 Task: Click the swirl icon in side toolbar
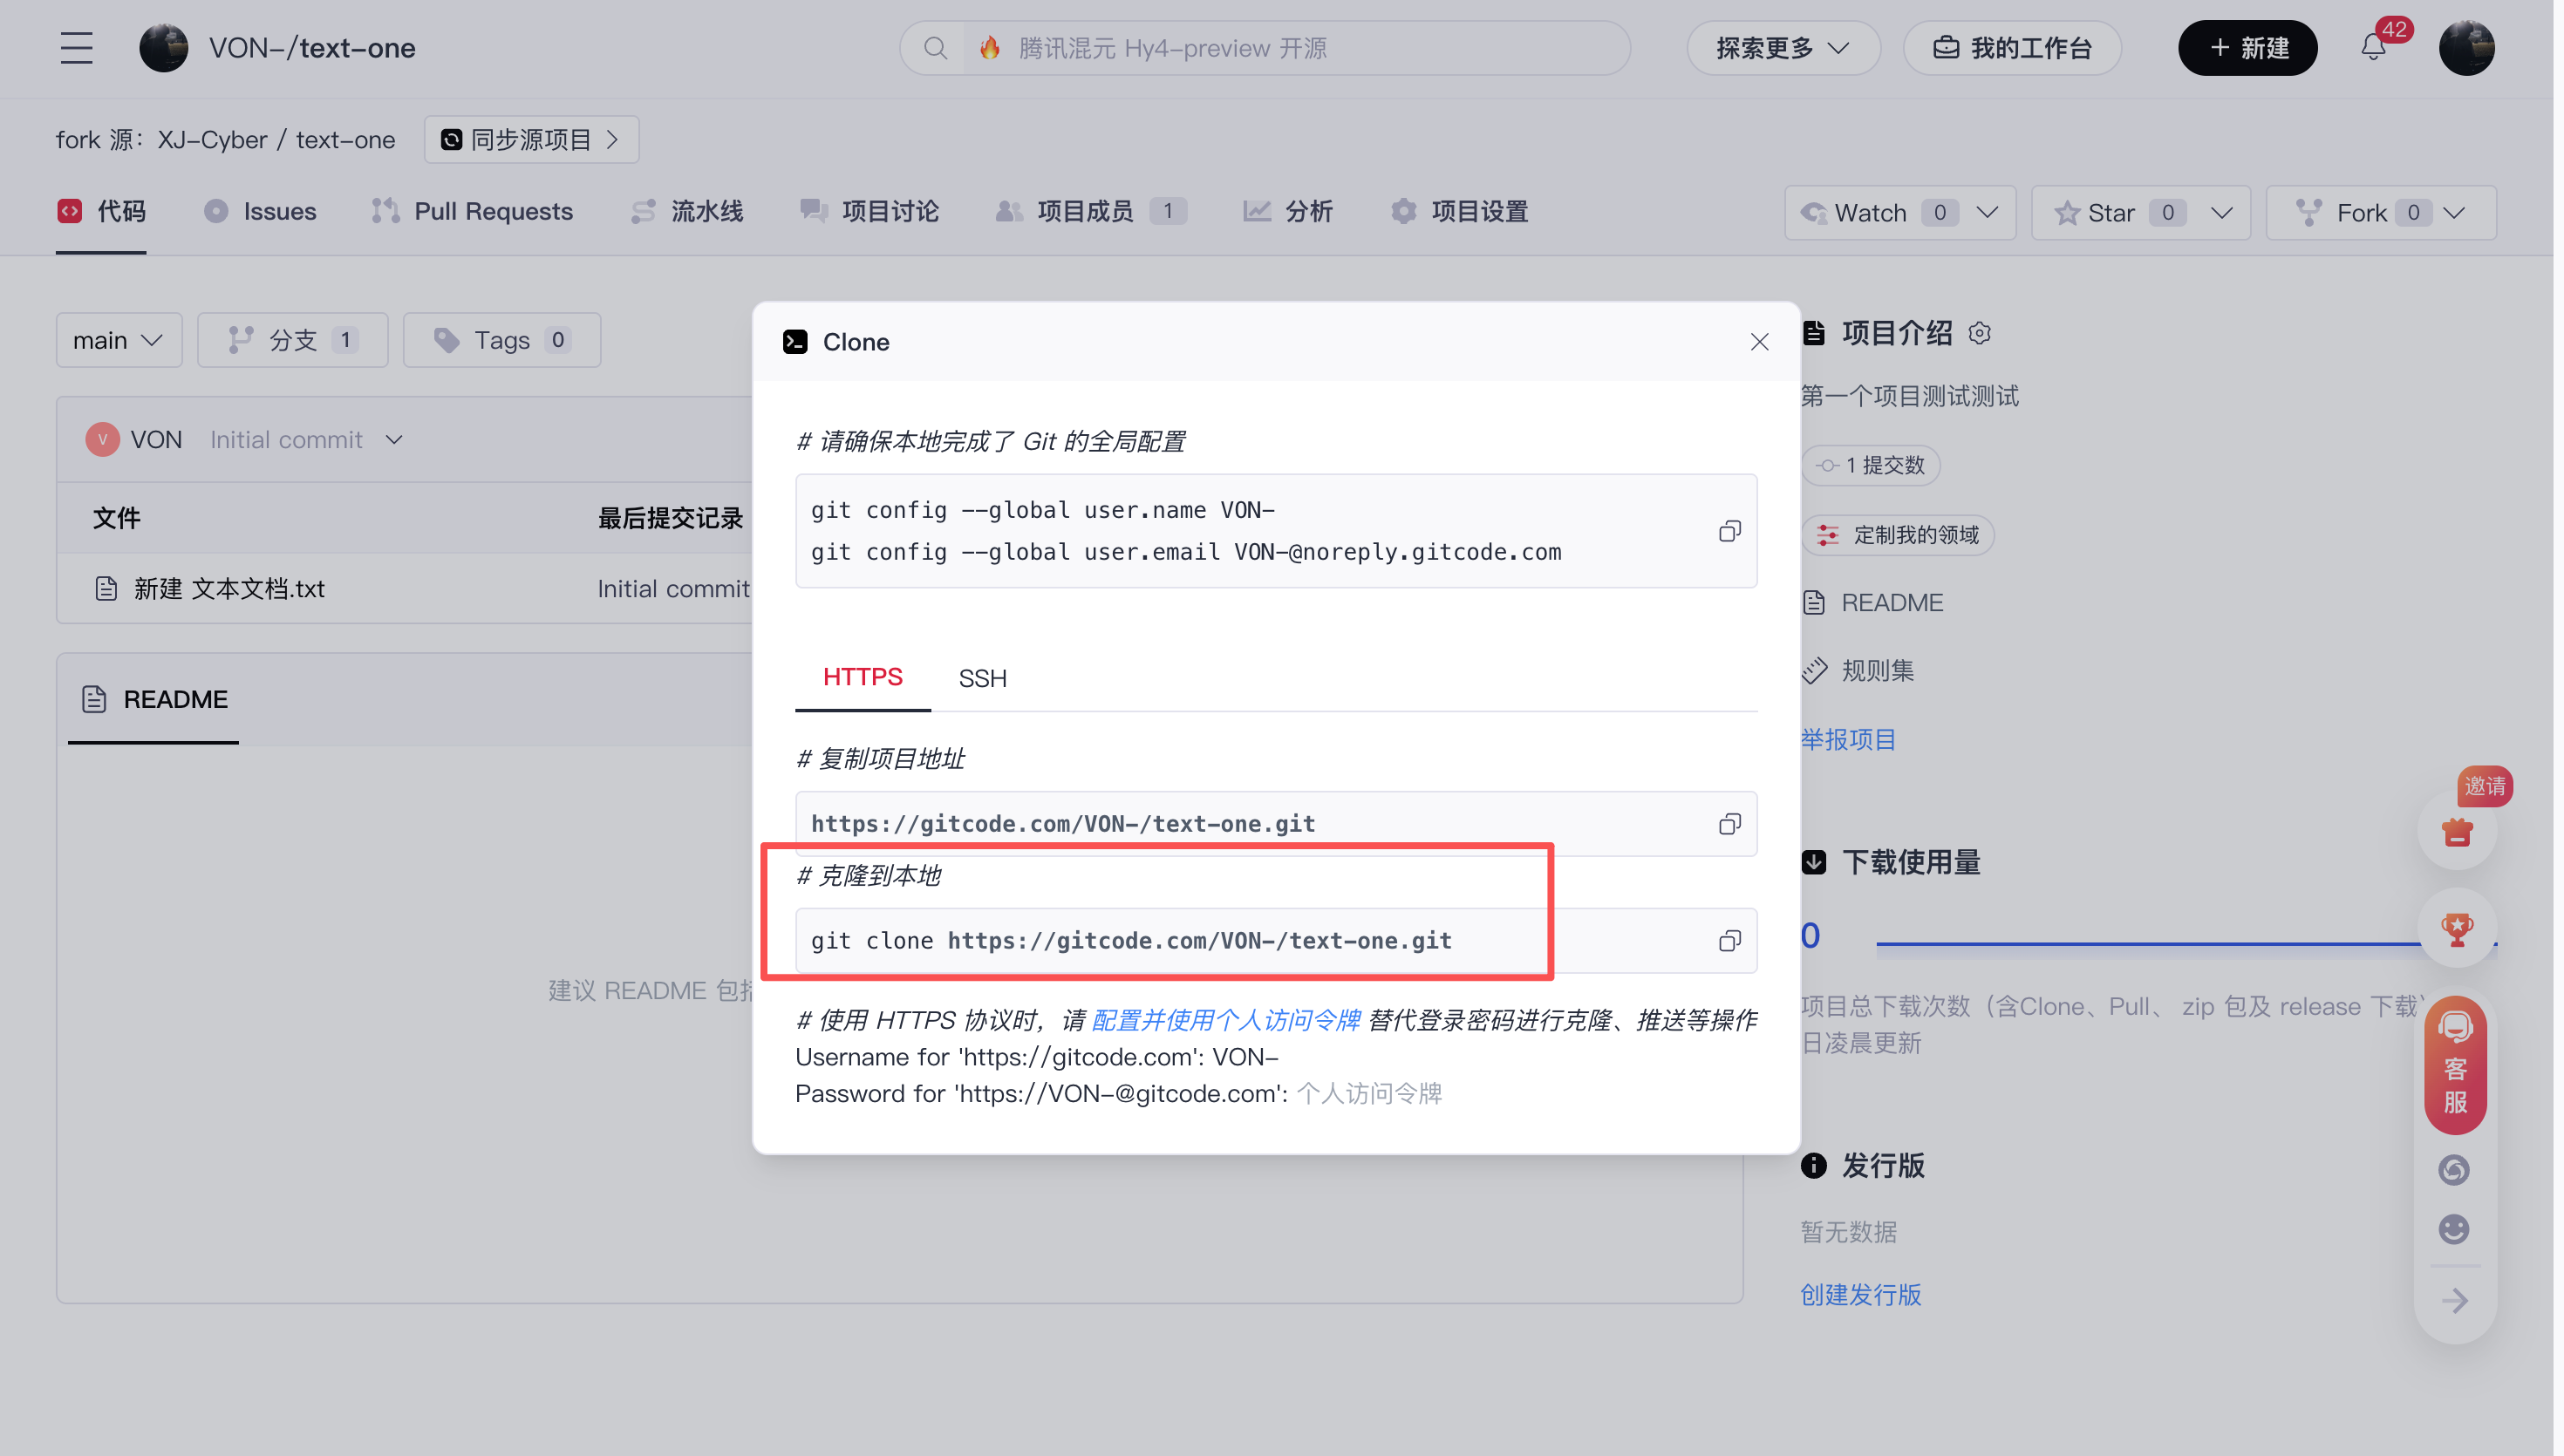click(x=2453, y=1169)
